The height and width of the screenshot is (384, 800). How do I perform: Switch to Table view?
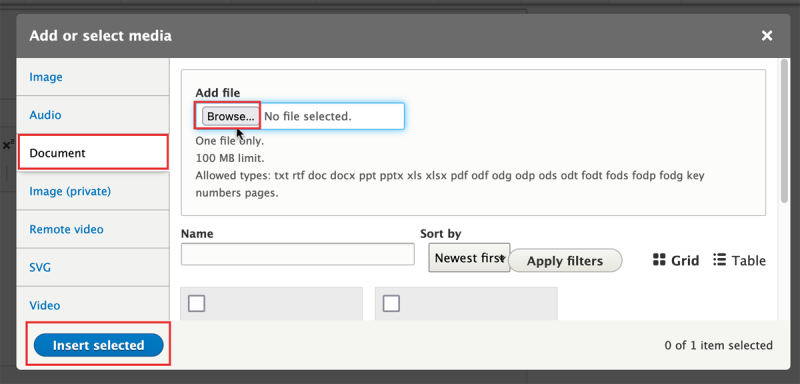pos(739,260)
